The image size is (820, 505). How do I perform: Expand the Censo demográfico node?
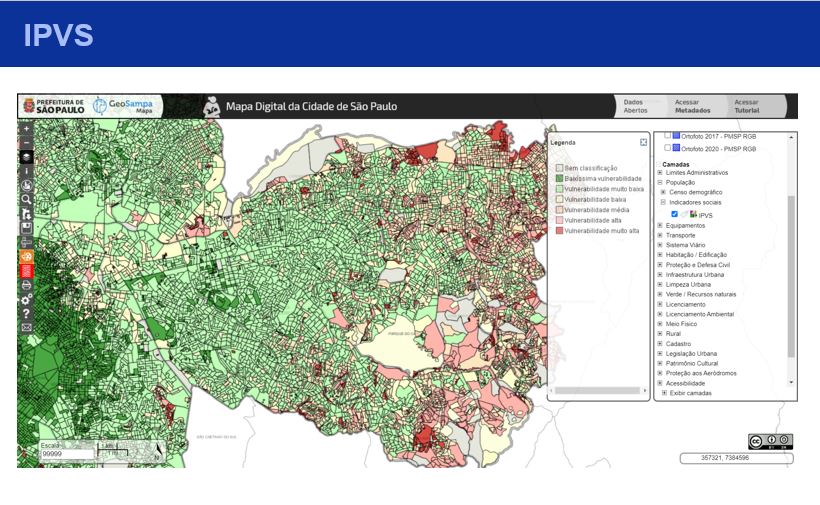click(664, 192)
